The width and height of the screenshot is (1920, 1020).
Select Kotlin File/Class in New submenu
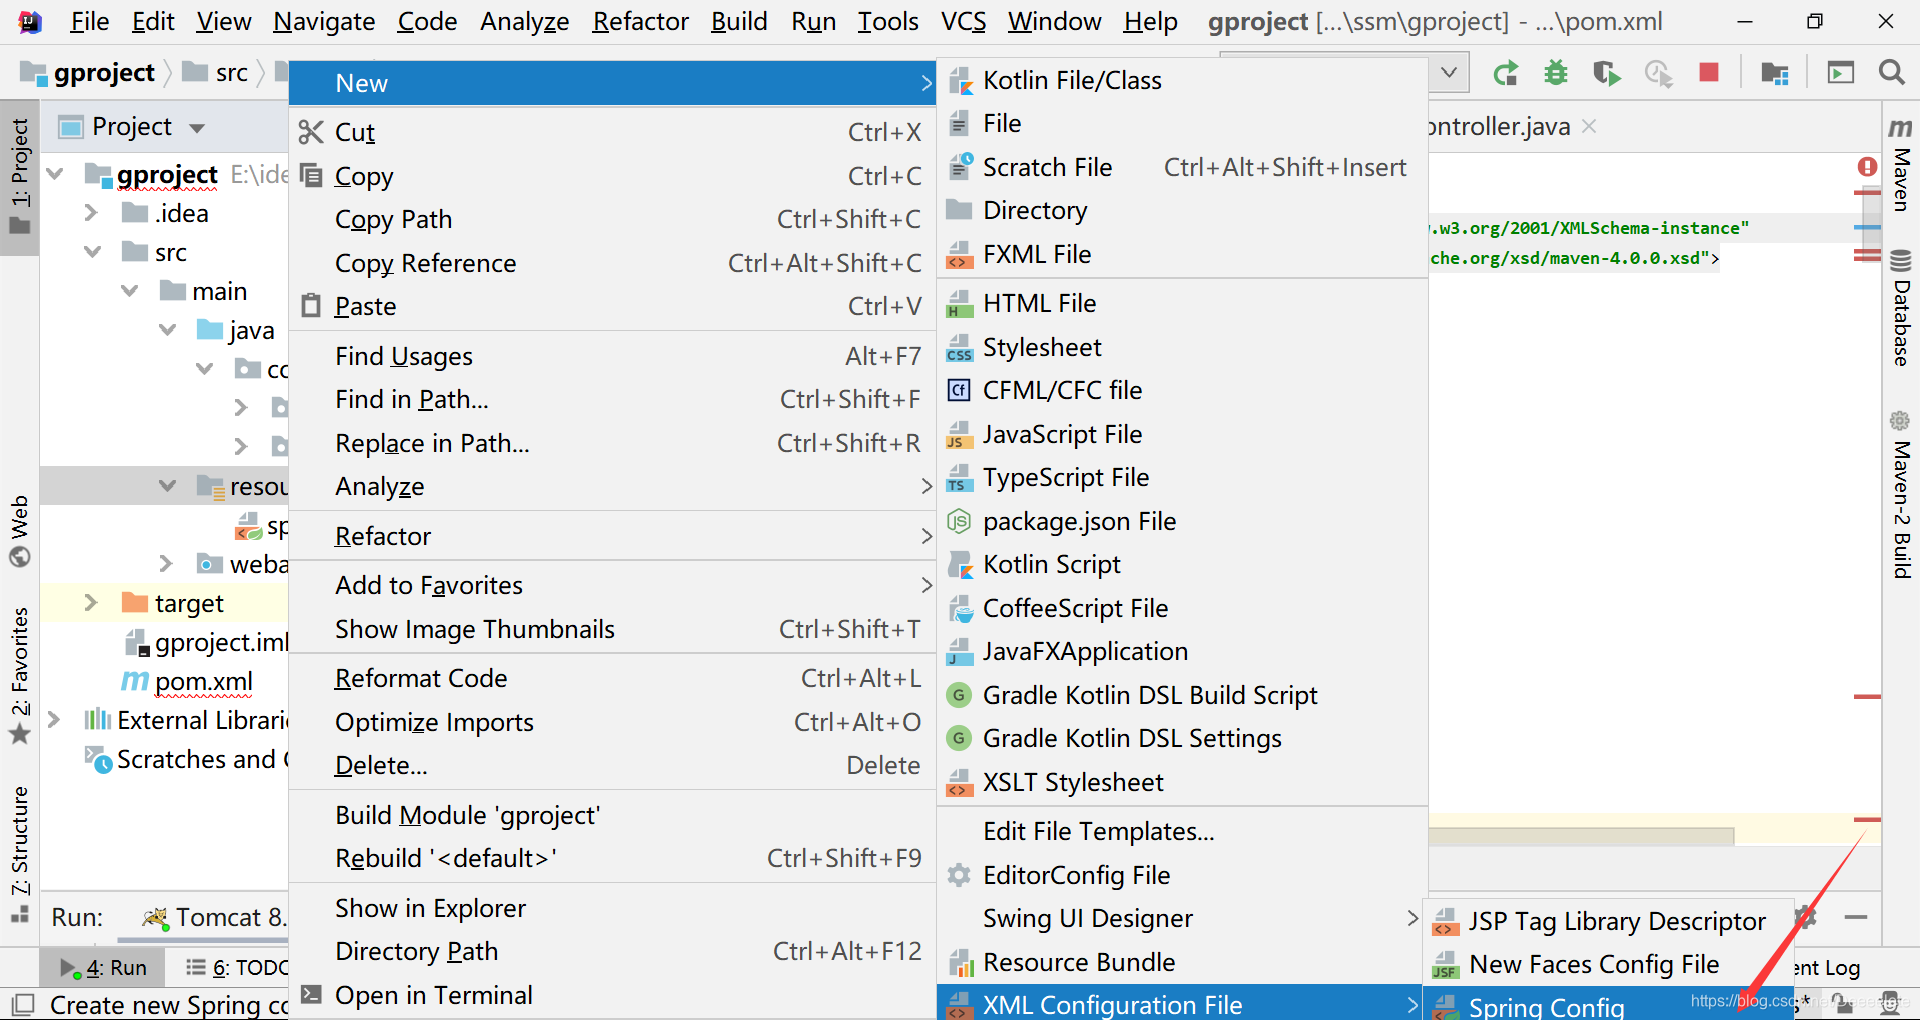1182,80
